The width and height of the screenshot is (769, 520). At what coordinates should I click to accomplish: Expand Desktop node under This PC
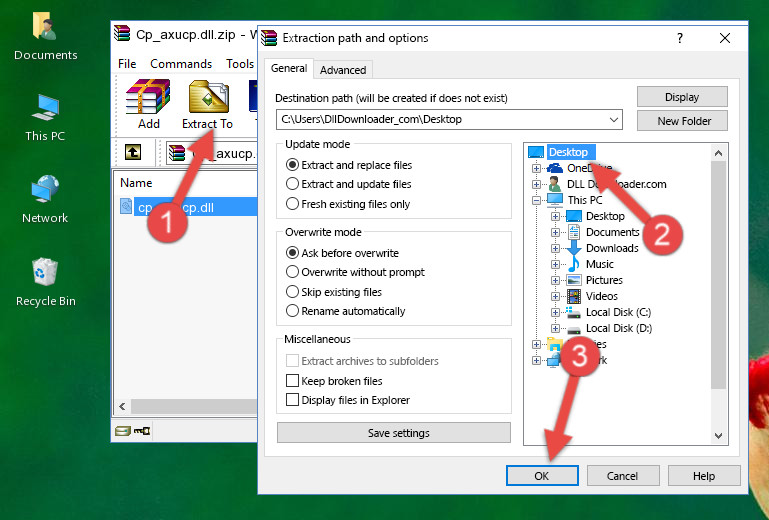pyautogui.click(x=555, y=216)
